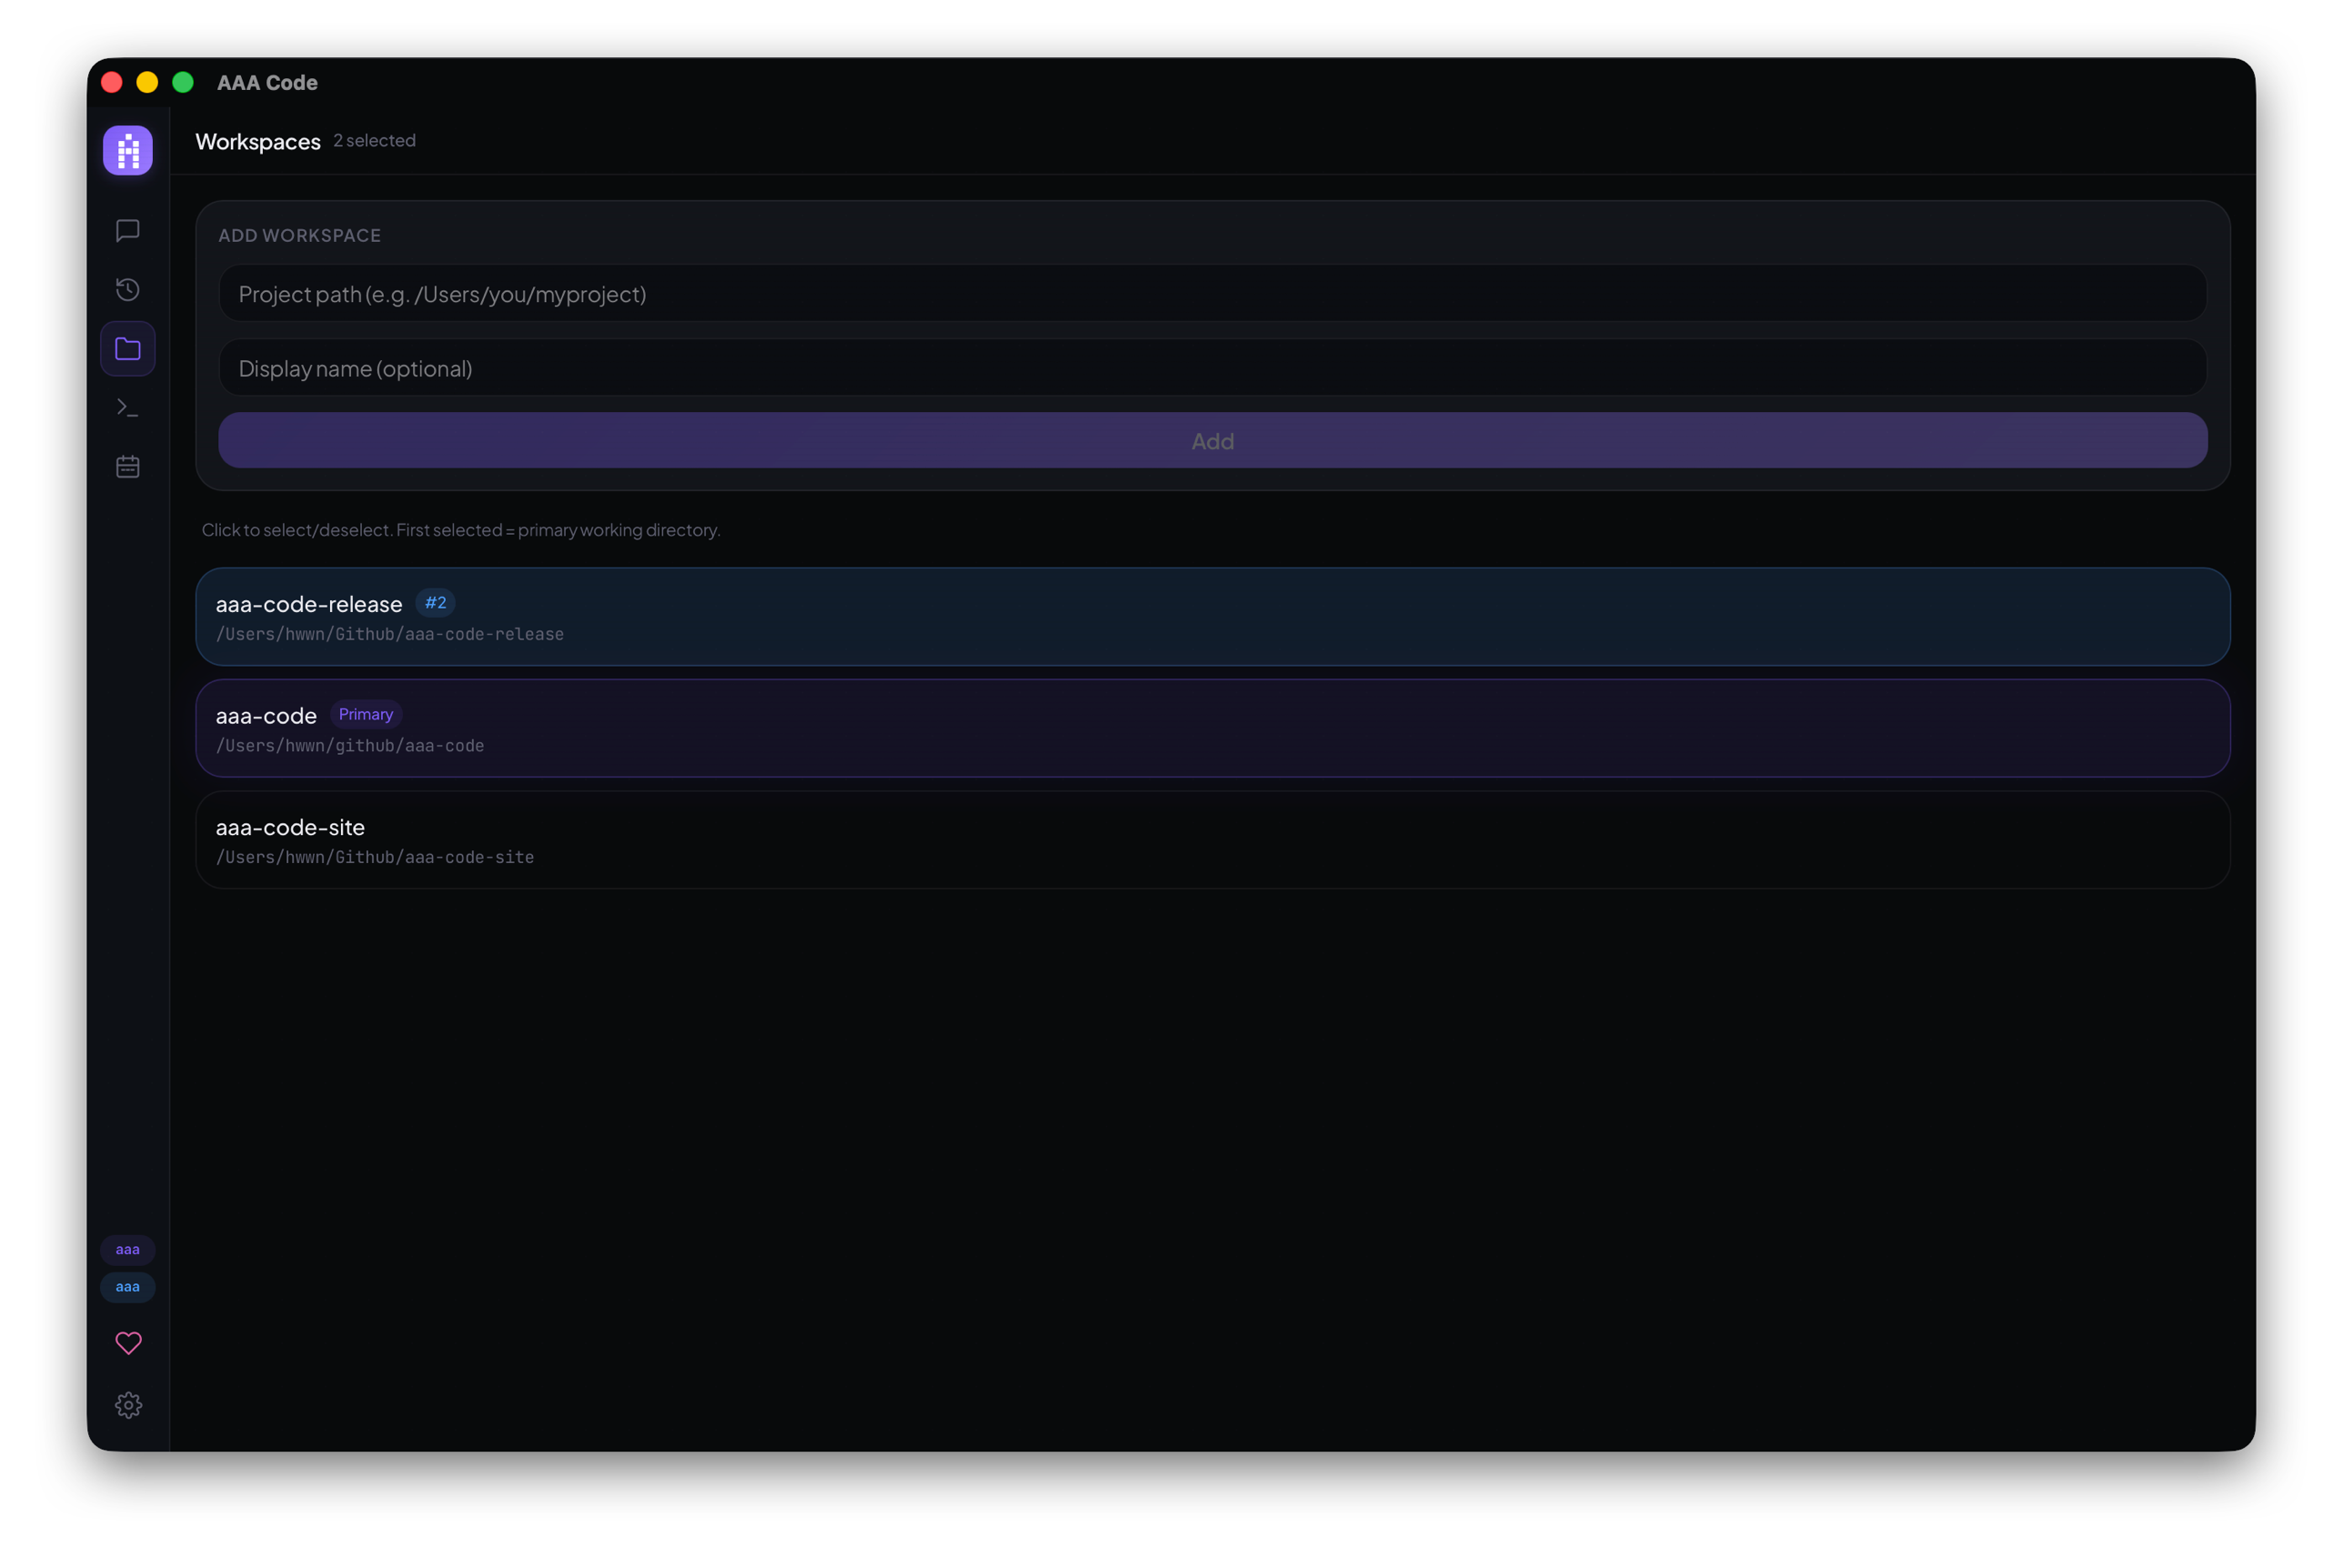Image resolution: width=2343 pixels, height=1568 pixels.
Task: Click the Add workspace button
Action: (1213, 441)
